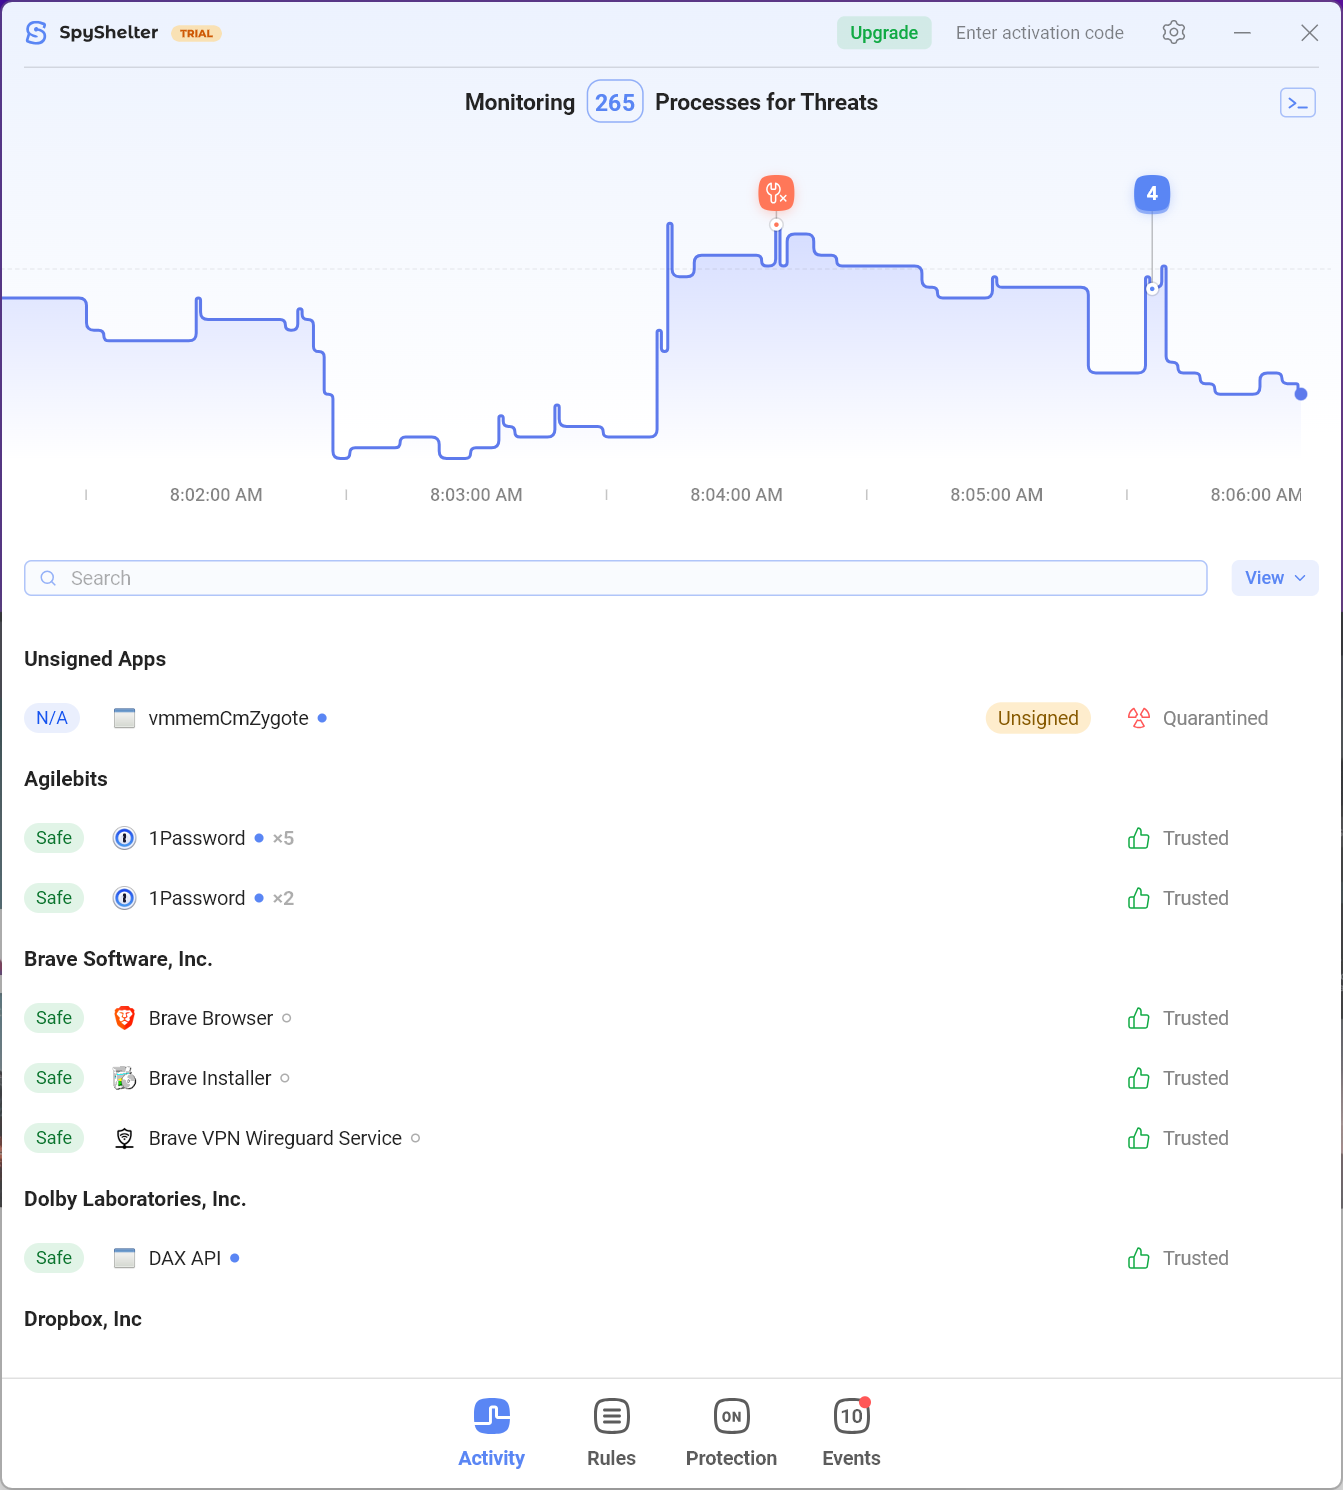Switch to the Rules tab
Screen dimensions: 1343x1490
611,1417
